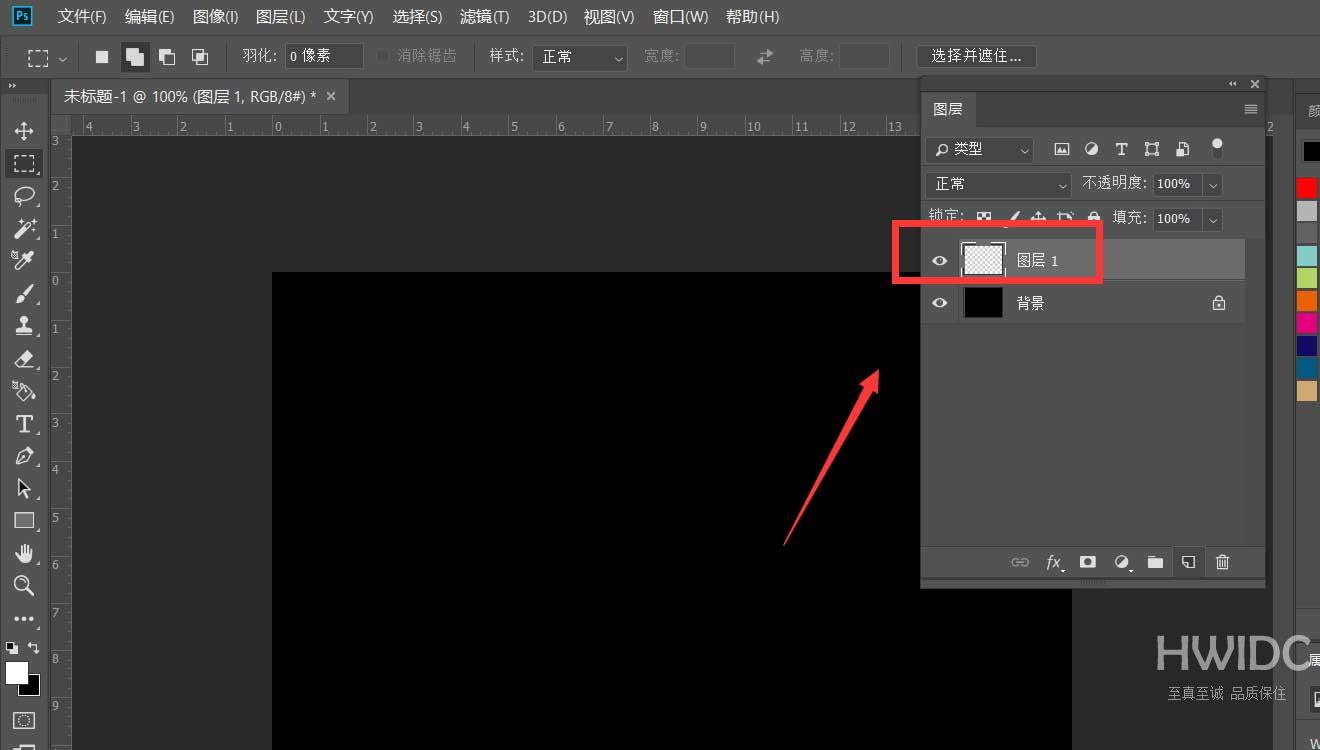The height and width of the screenshot is (750, 1320).
Task: Close the 未标题-1 document tab
Action: pos(331,96)
